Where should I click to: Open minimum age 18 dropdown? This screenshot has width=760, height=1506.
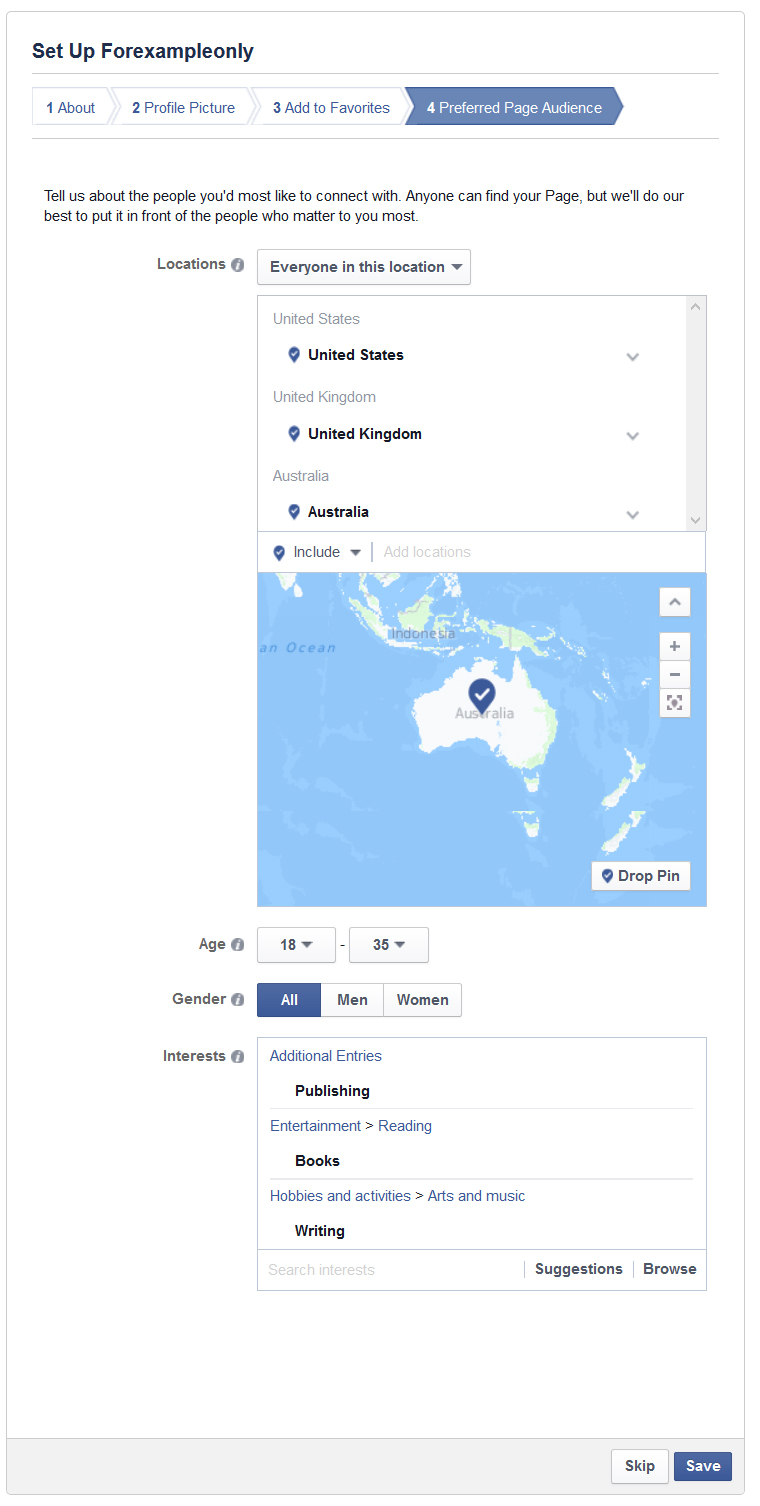tap(296, 945)
